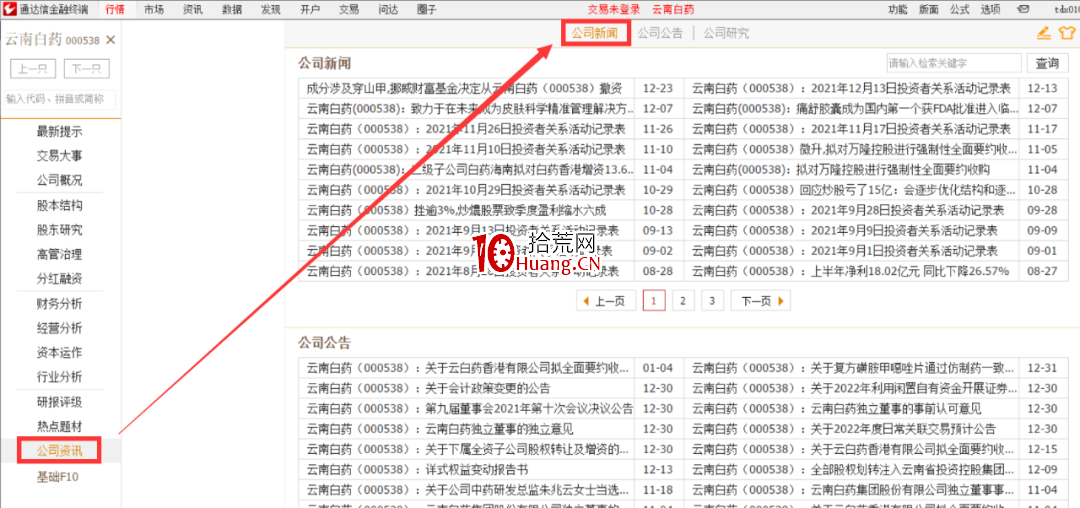
Task: Select 基础F10 in the sidebar
Action: [x=59, y=476]
